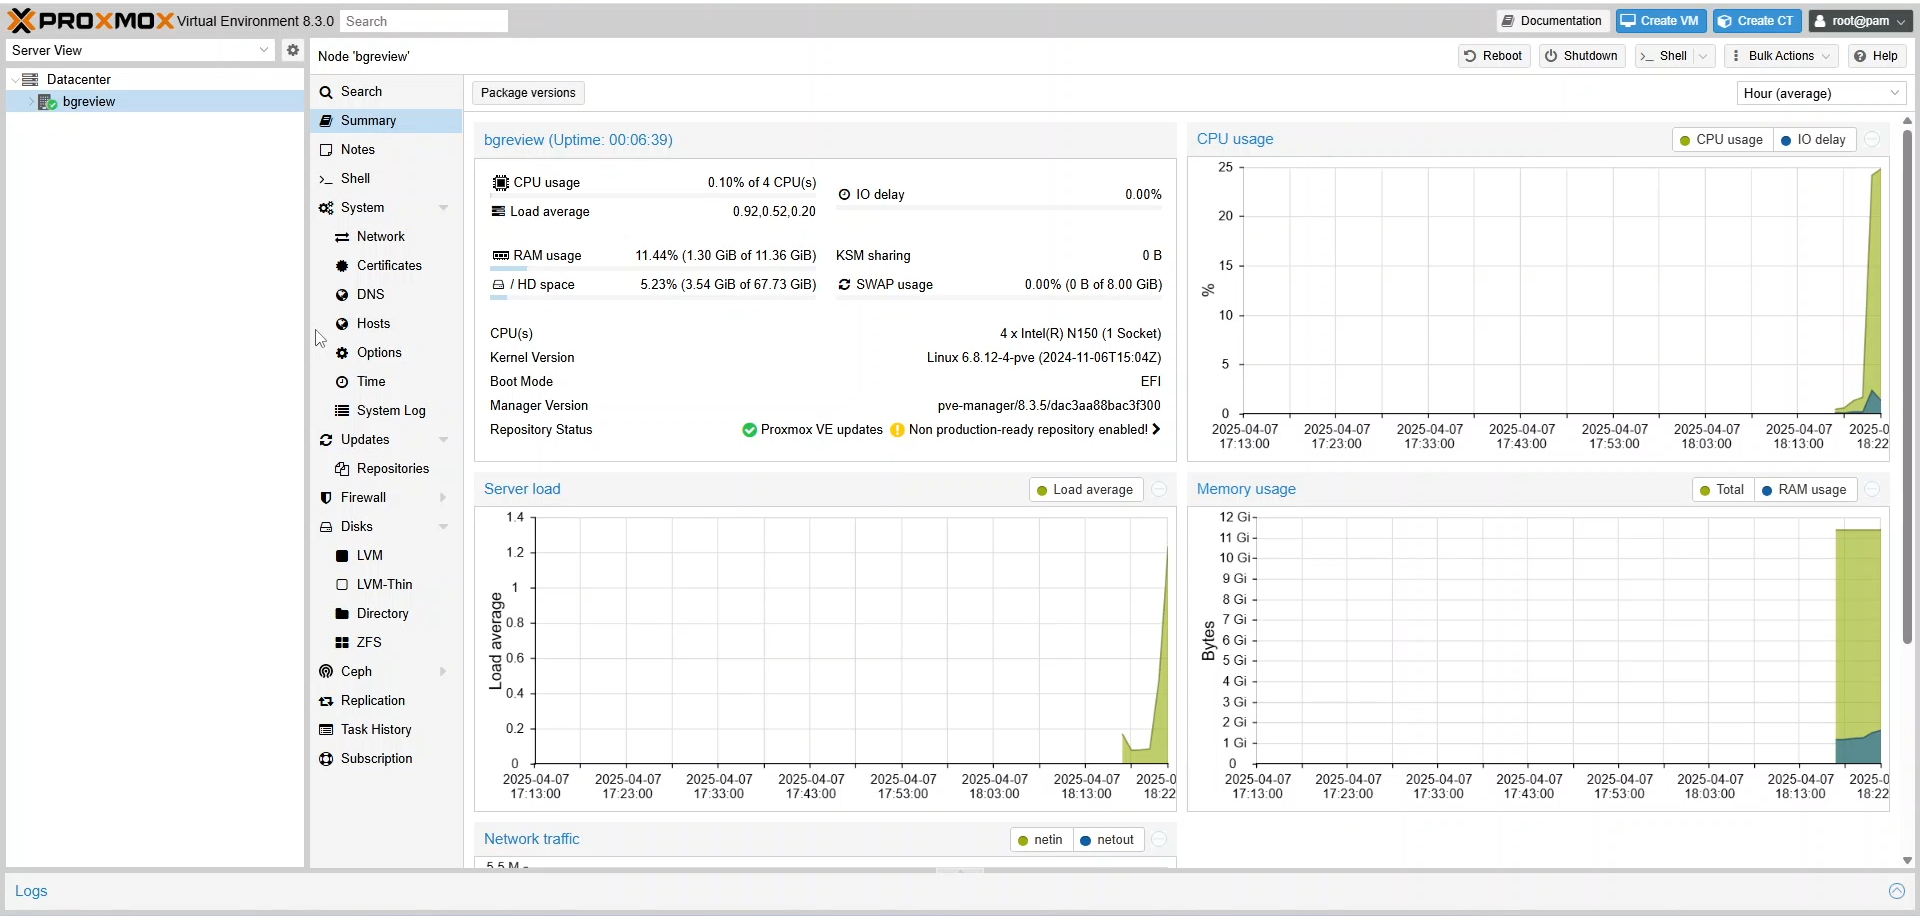Screen dimensions: 1920x916
Task: Collapse the Disks section arrow
Action: [x=443, y=527]
